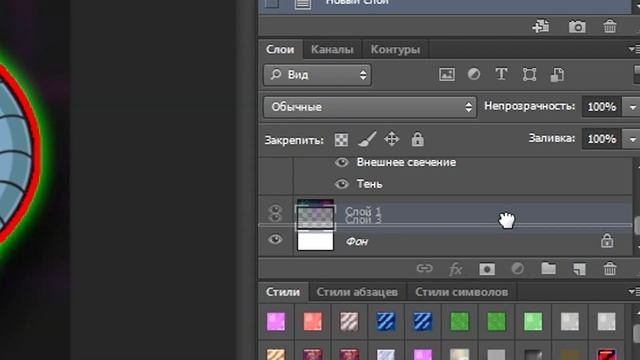Open the Обычные blend mode dropdown
Screen dimensions: 640x360
tap(370, 107)
